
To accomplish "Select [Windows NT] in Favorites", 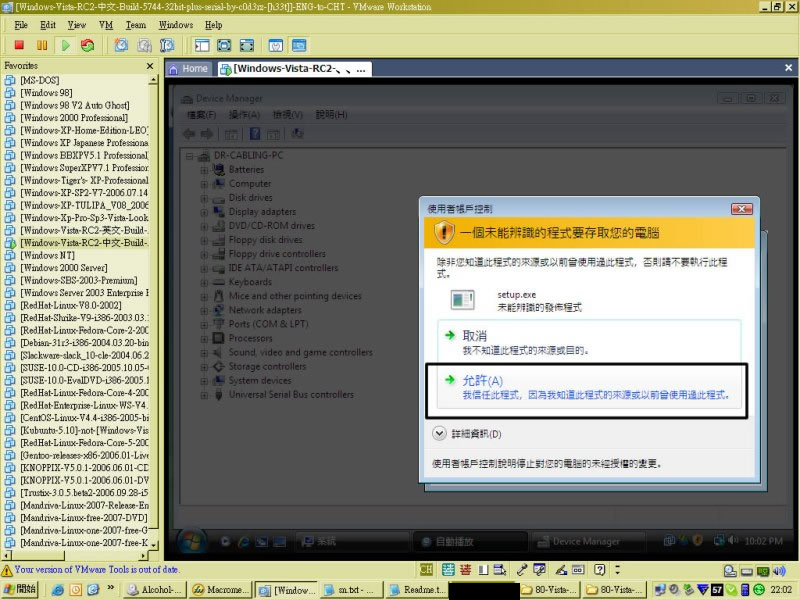I will click(47, 255).
